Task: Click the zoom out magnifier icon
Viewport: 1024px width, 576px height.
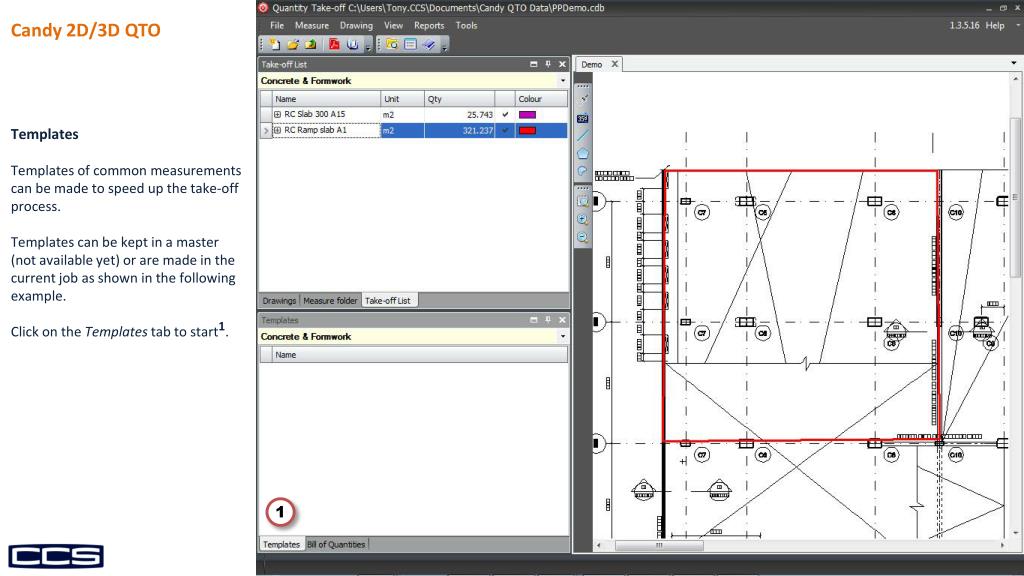Action: click(x=583, y=238)
